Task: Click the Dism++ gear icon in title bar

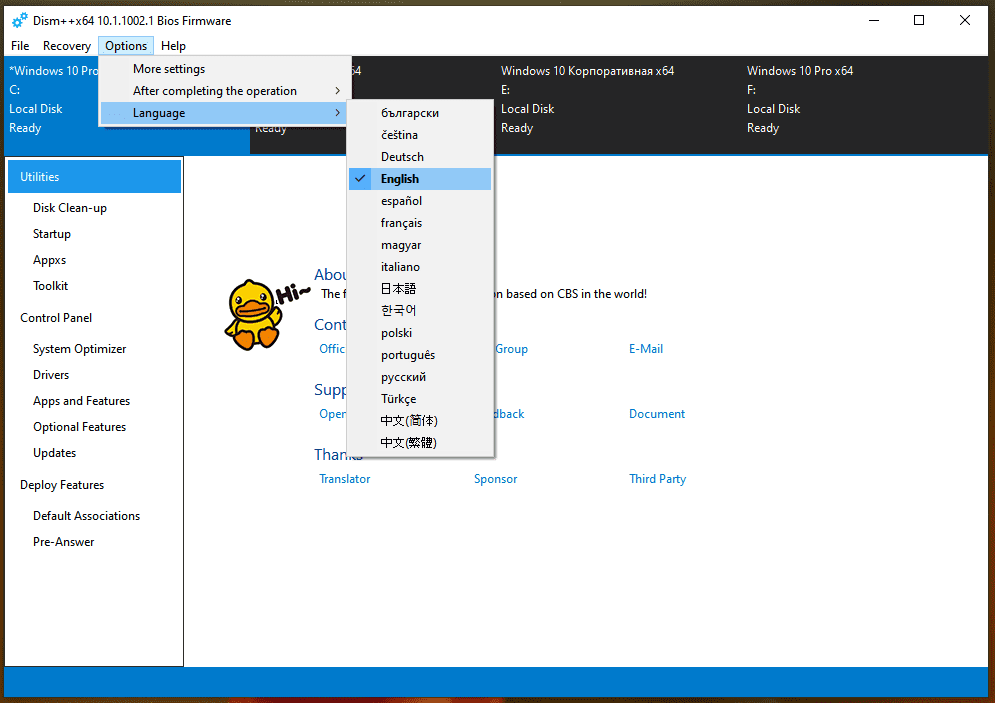Action: click(20, 20)
